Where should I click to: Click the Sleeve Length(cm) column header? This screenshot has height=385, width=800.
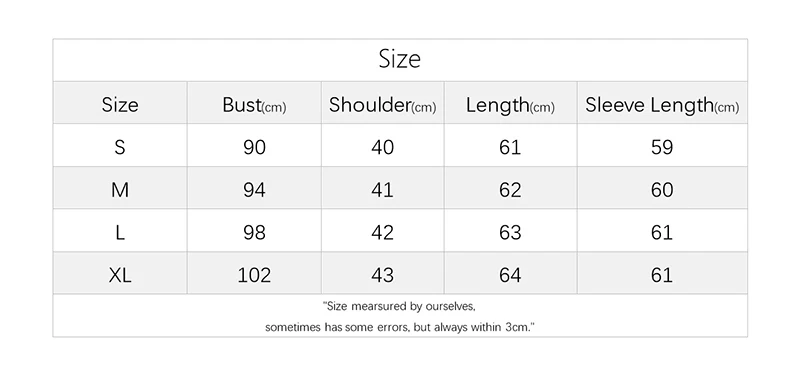click(662, 106)
